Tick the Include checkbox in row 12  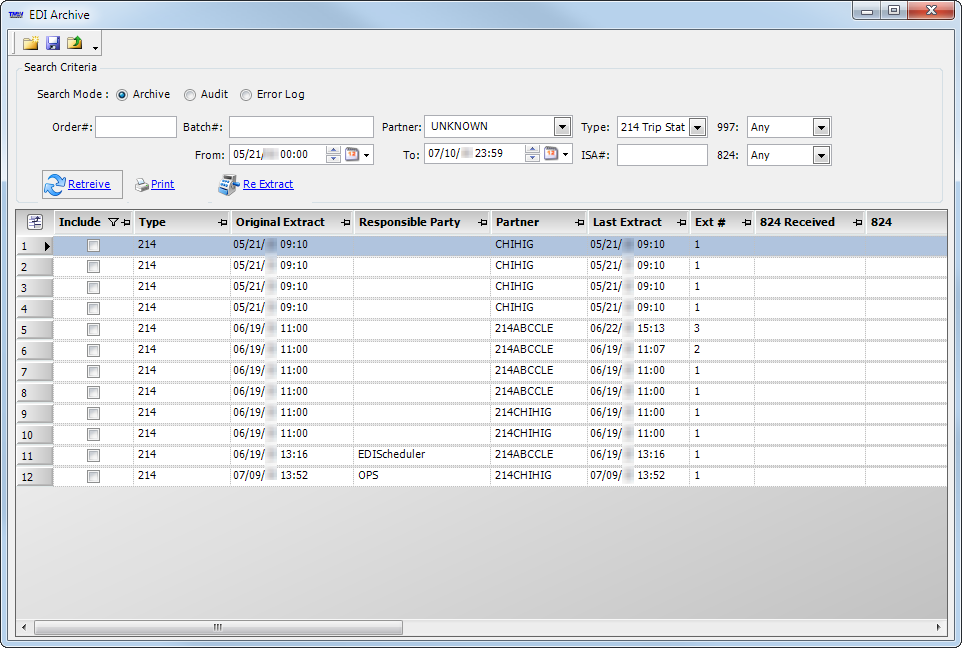93,476
